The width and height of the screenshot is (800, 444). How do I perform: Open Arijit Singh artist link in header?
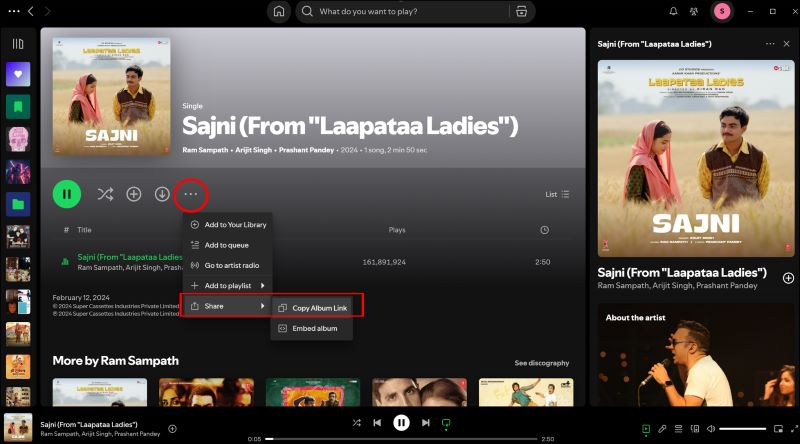coord(253,150)
